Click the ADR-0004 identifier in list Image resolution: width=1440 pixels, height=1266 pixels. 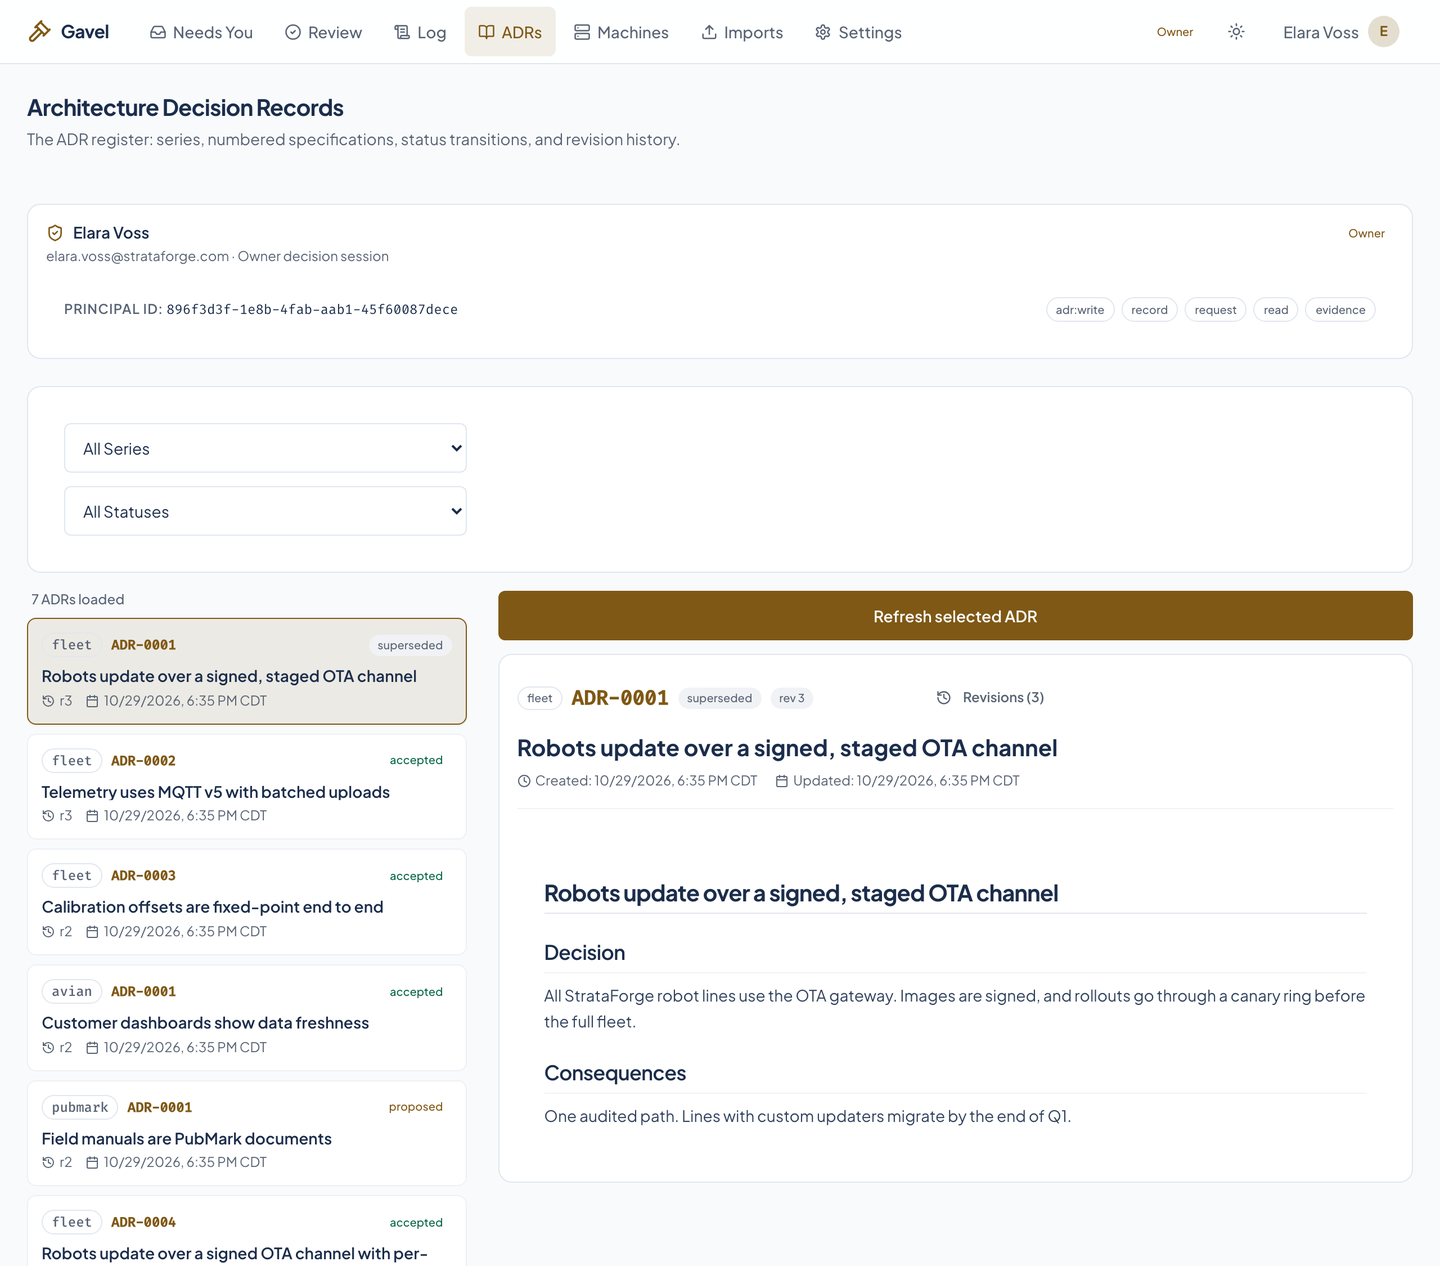(143, 1222)
